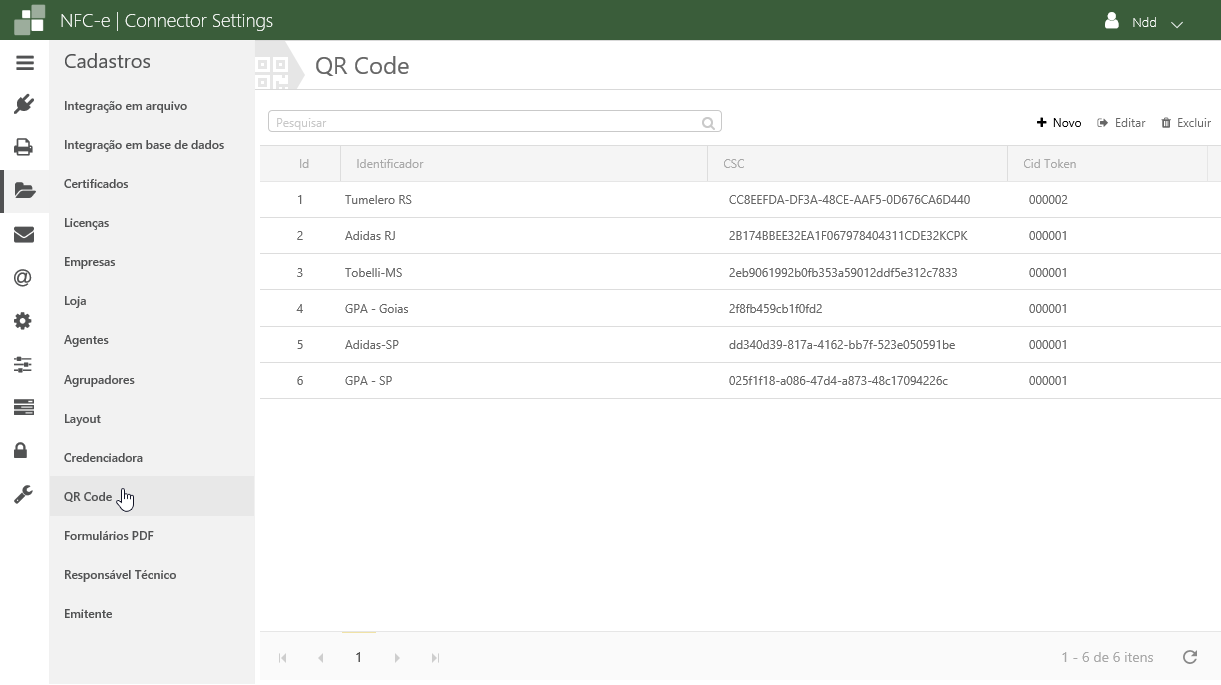Click the Novo button
Image resolution: width=1221 pixels, height=685 pixels.
click(1059, 123)
